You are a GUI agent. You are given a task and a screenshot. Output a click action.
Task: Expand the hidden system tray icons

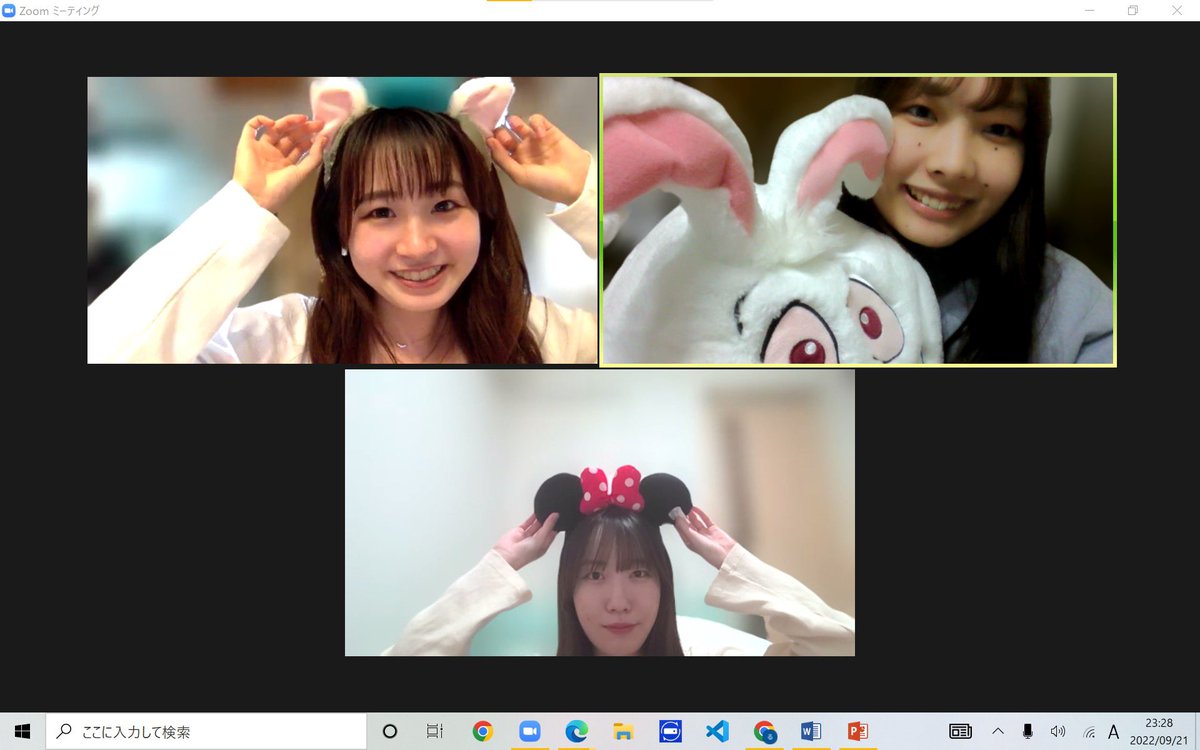click(x=998, y=731)
